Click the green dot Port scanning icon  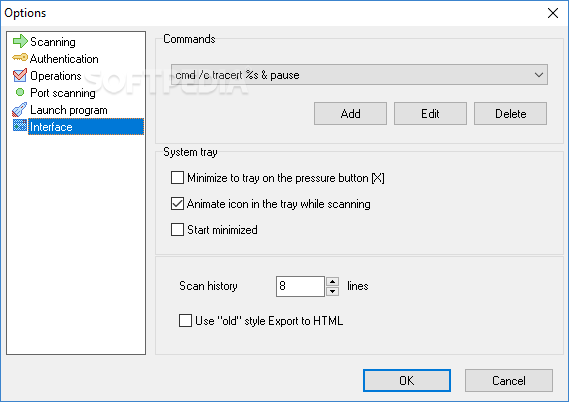coord(20,92)
